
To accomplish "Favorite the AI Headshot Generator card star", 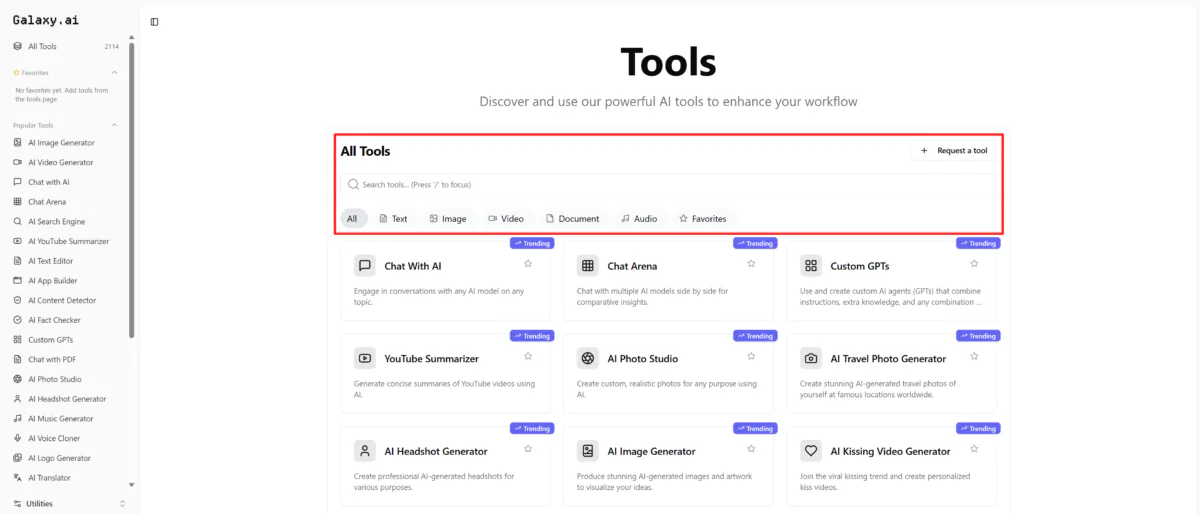I will click(x=528, y=449).
